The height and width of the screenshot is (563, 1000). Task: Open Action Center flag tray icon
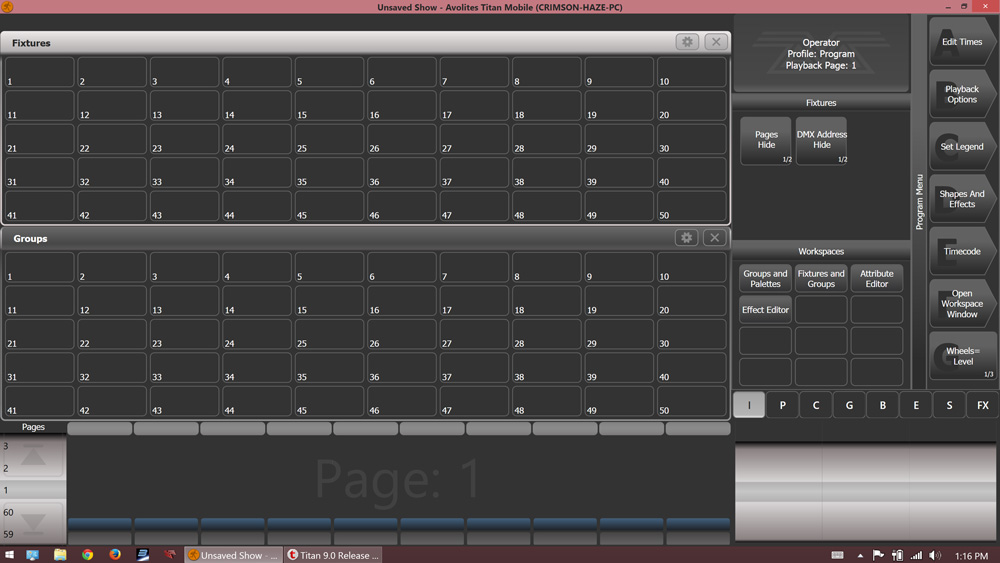(x=878, y=555)
